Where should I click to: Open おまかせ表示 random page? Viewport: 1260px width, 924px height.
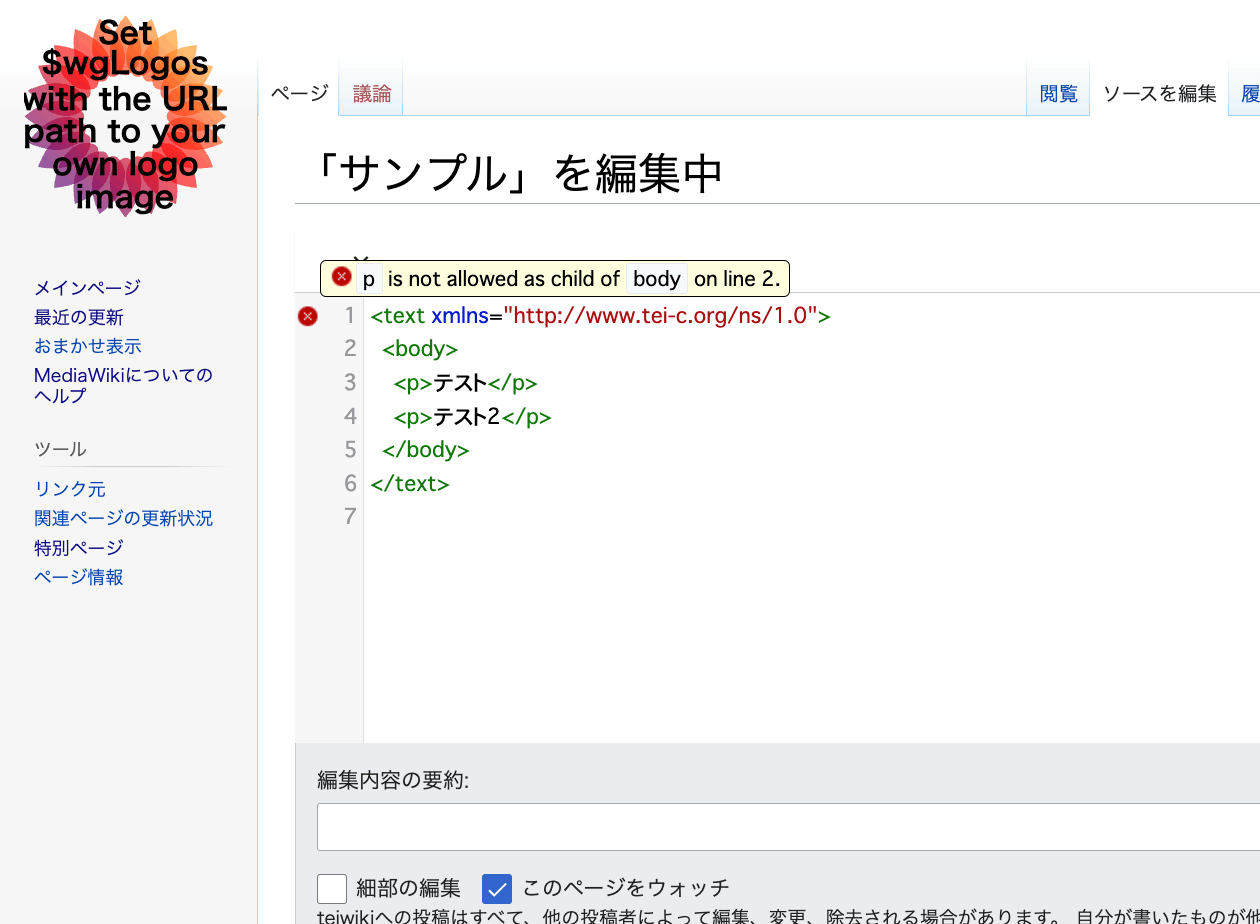coord(88,346)
